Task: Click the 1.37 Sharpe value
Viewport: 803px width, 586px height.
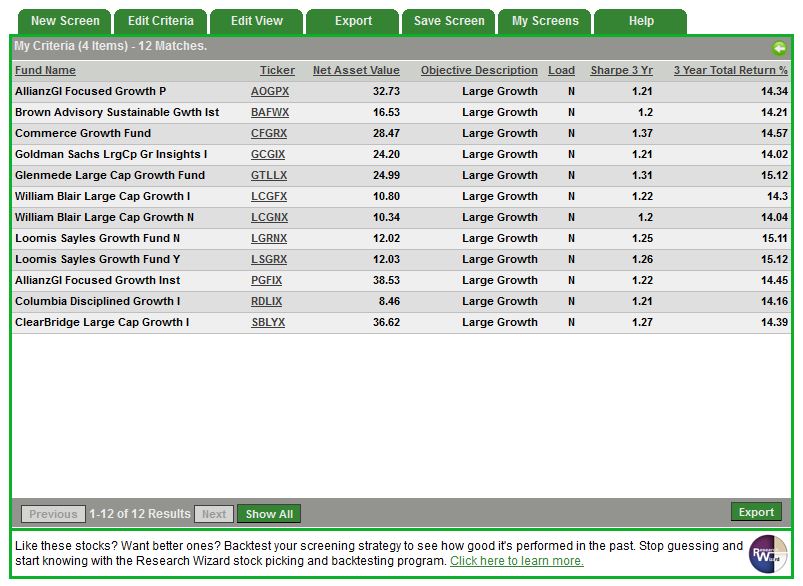Action: 642,133
